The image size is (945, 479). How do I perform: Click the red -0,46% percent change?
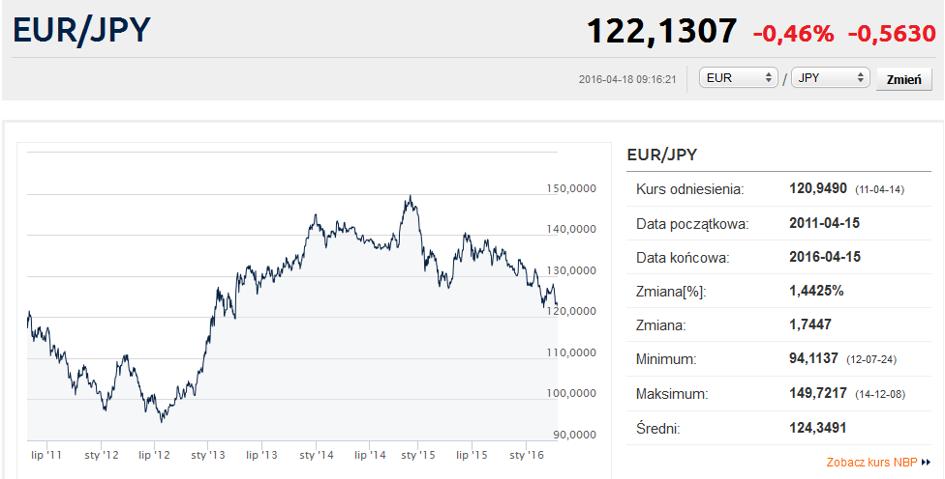coord(793,33)
